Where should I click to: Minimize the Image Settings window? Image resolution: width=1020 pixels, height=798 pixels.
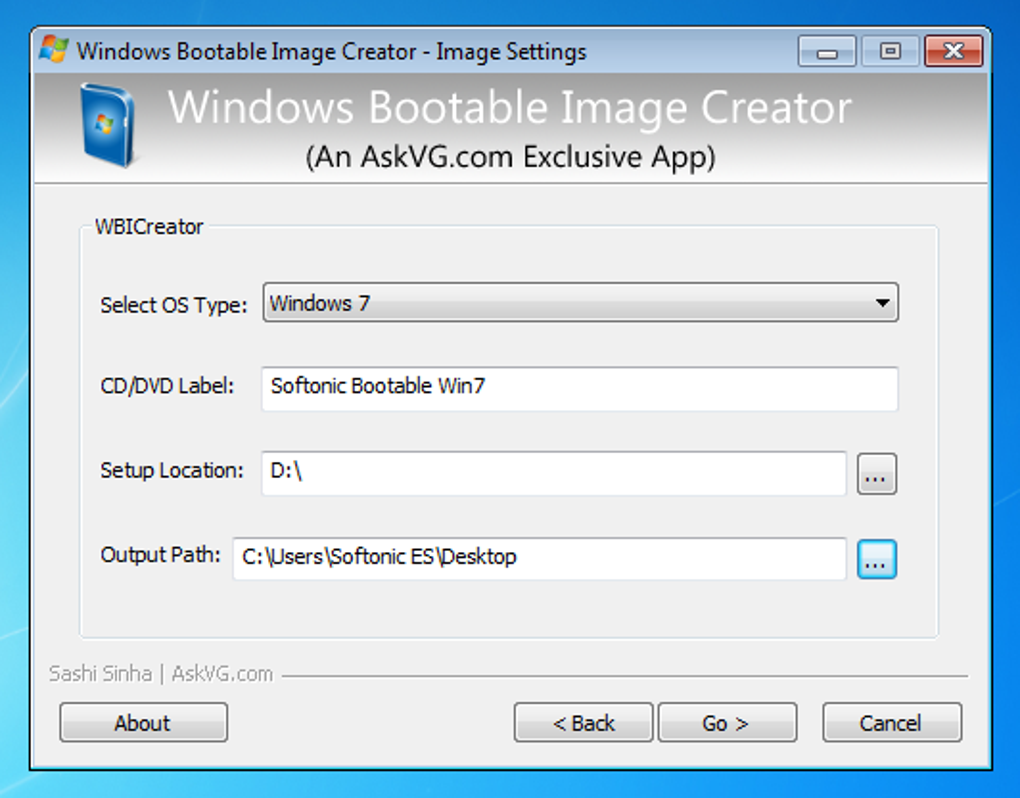point(827,51)
